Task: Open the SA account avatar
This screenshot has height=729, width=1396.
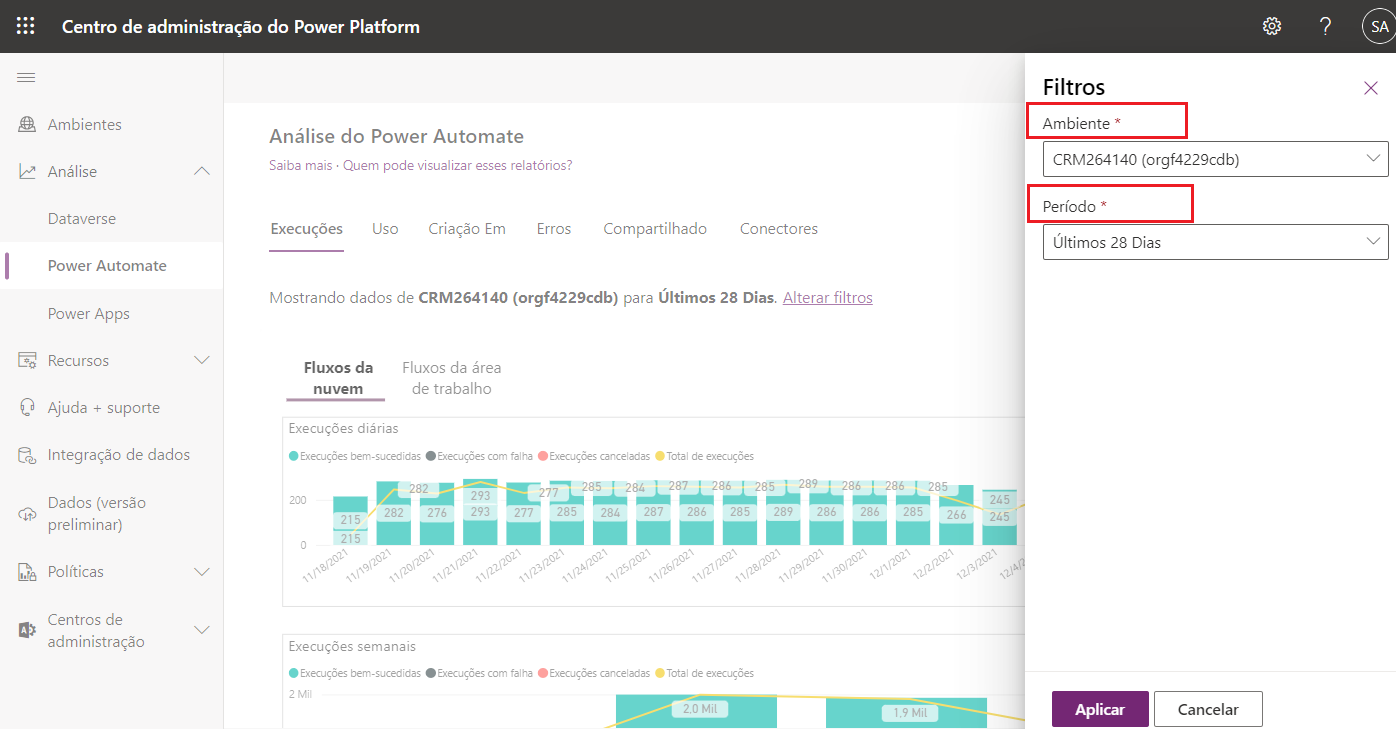Action: pos(1379,27)
